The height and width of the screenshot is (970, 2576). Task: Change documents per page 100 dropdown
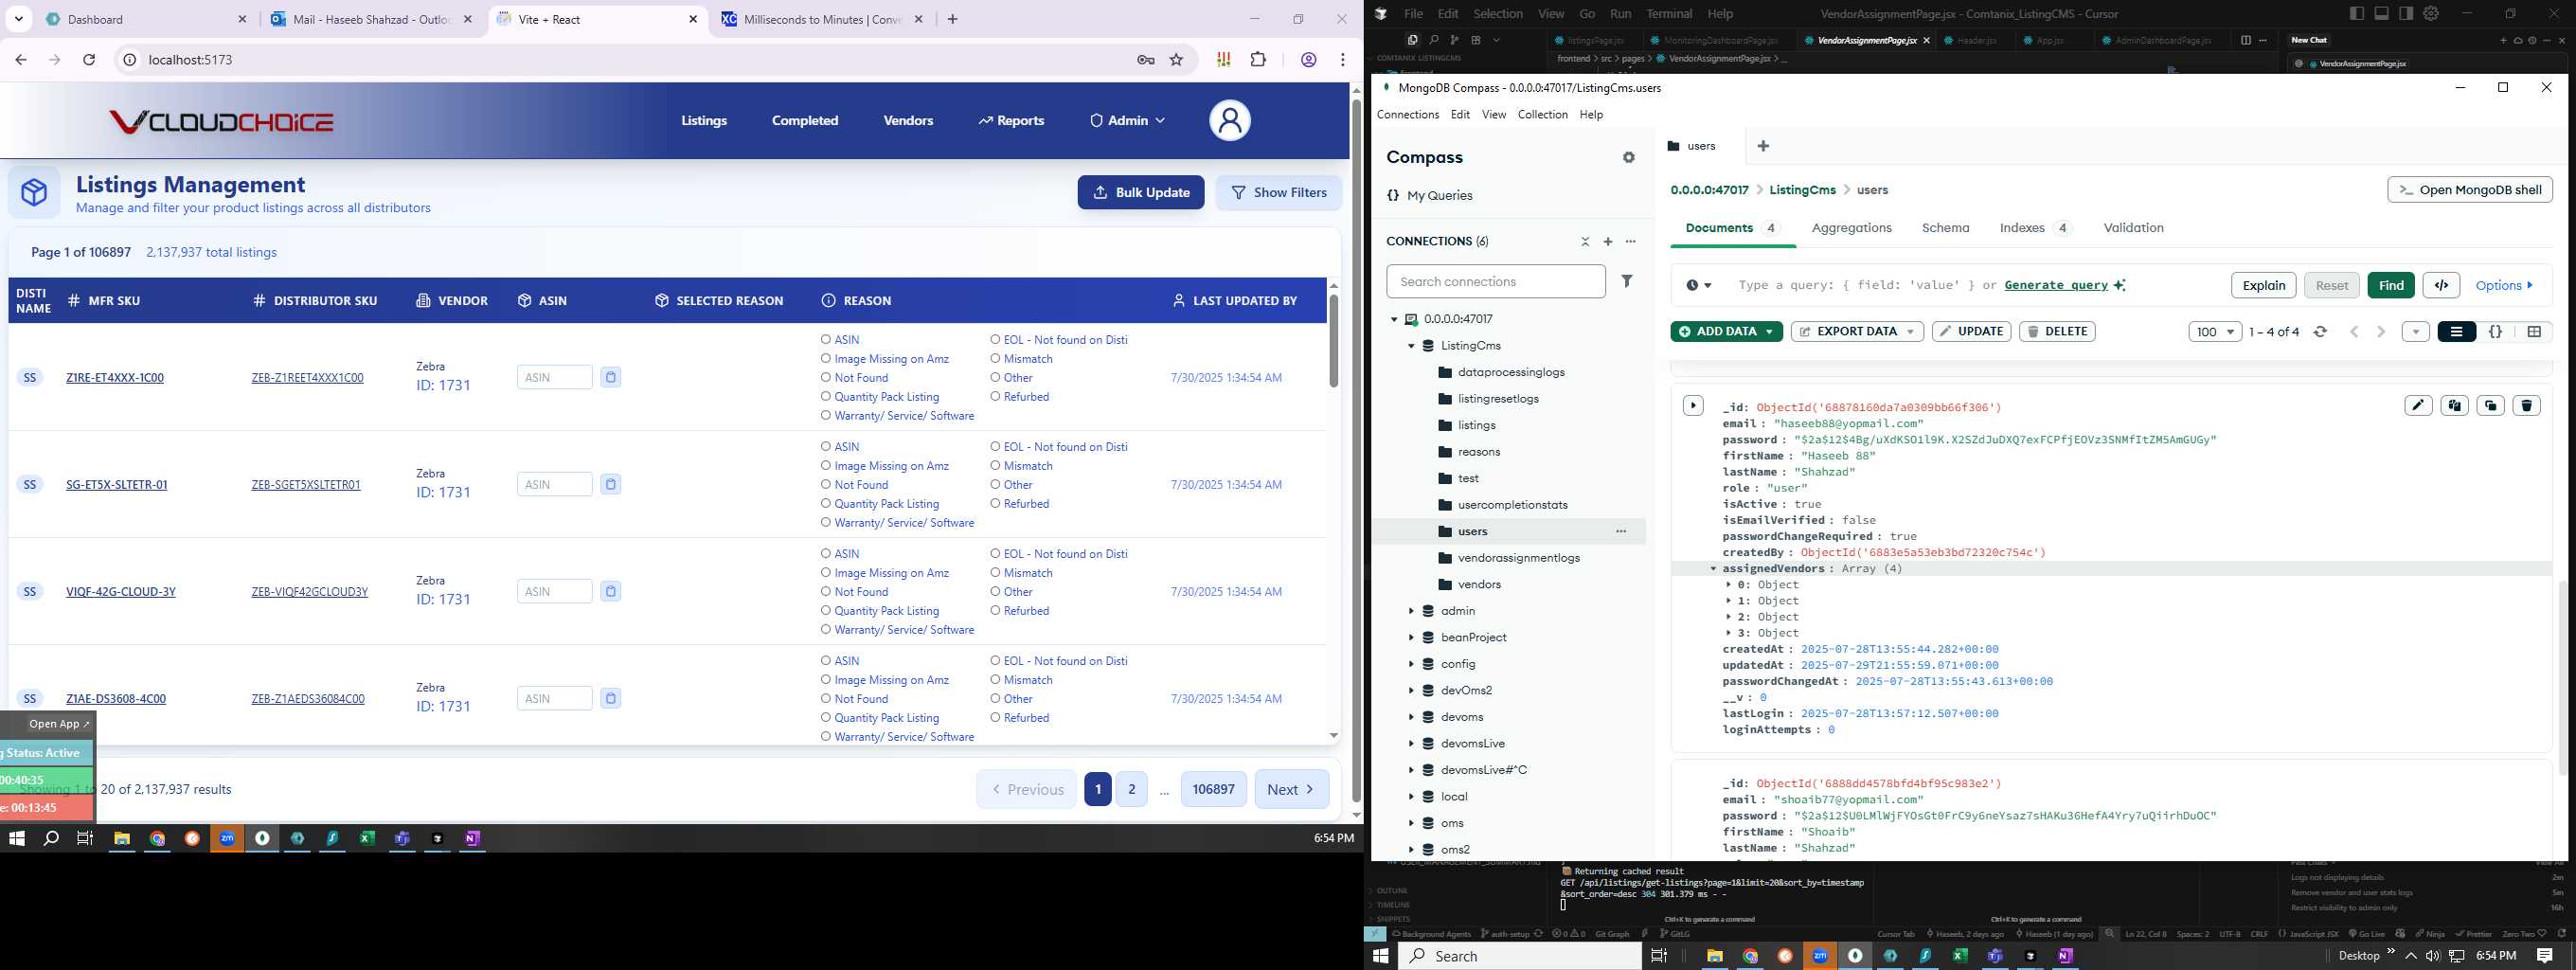tap(2215, 332)
